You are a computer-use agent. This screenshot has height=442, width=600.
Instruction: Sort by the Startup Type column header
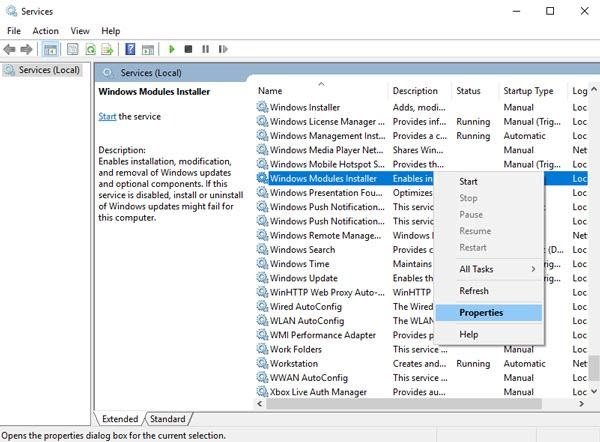click(533, 91)
